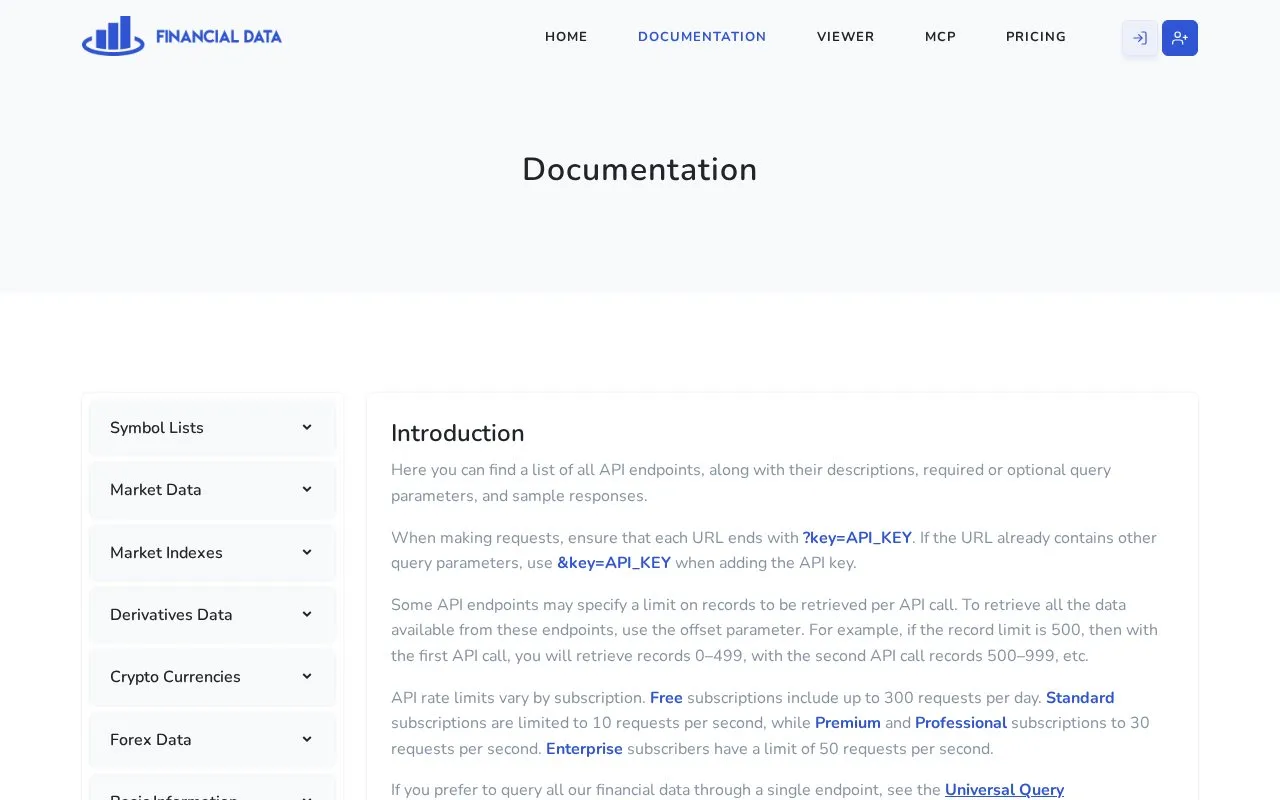Expand the Market Indexes section
The height and width of the screenshot is (800, 1280).
pyautogui.click(x=212, y=553)
